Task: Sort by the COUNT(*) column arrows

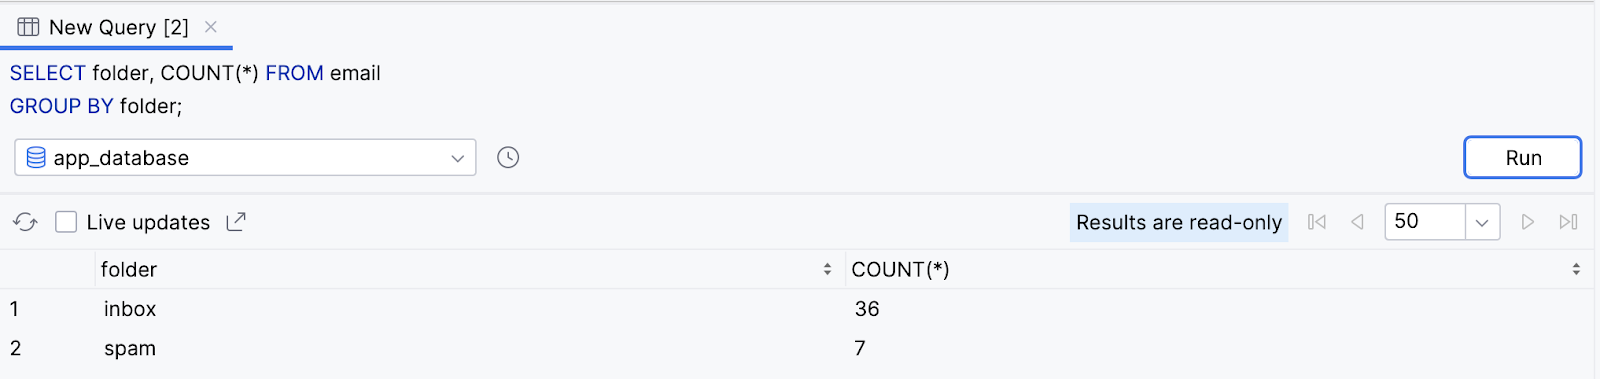Action: click(1576, 269)
